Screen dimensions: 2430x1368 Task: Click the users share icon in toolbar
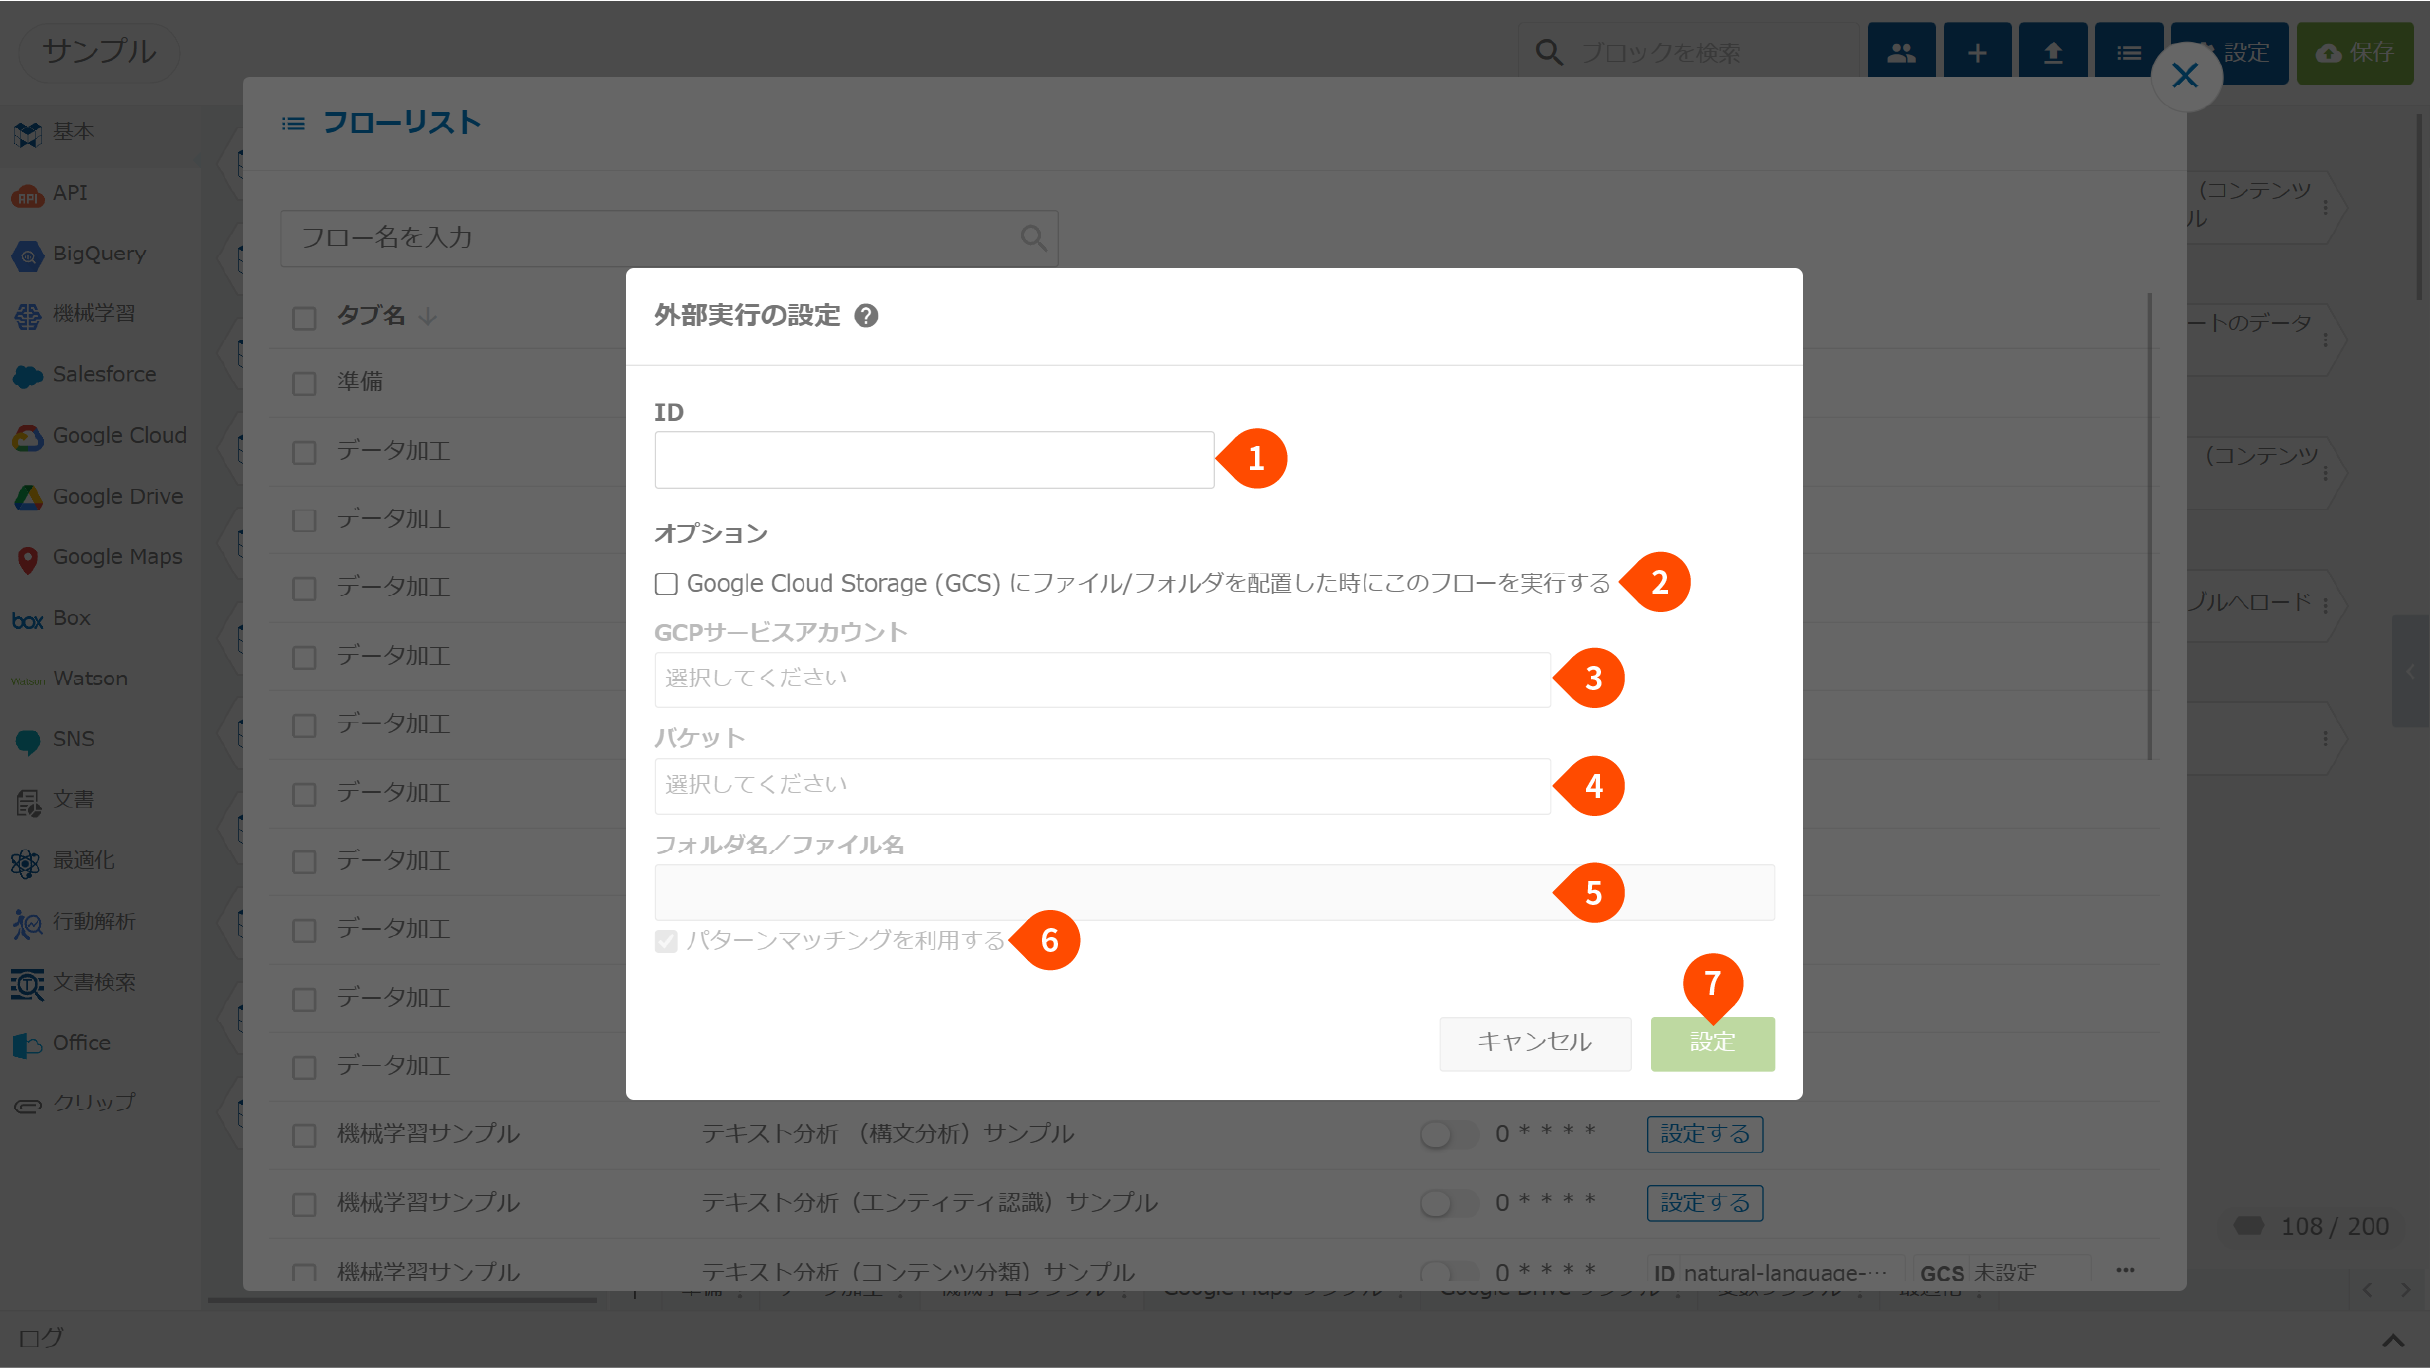pyautogui.click(x=1901, y=53)
